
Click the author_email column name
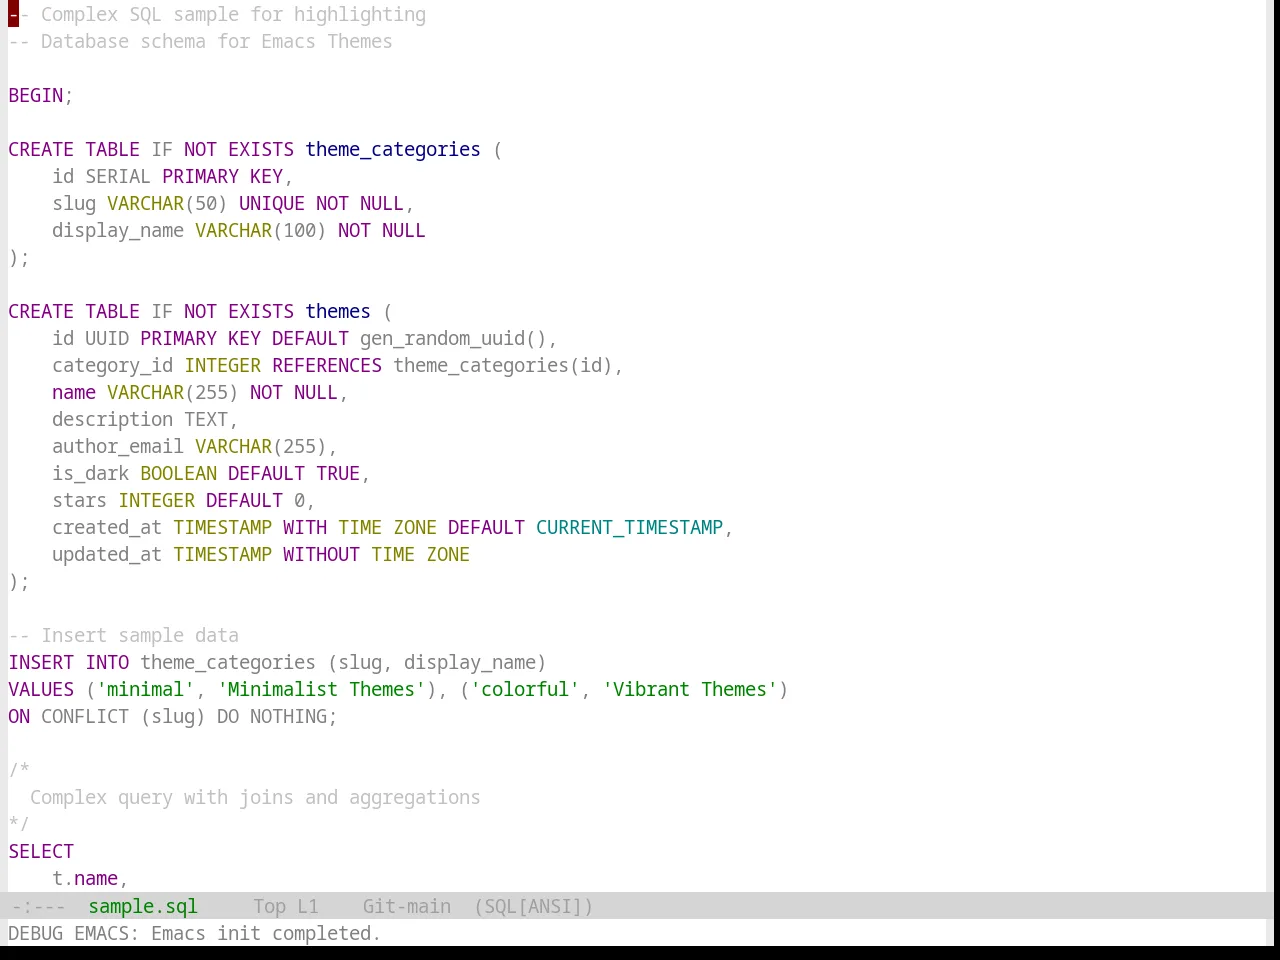point(118,446)
